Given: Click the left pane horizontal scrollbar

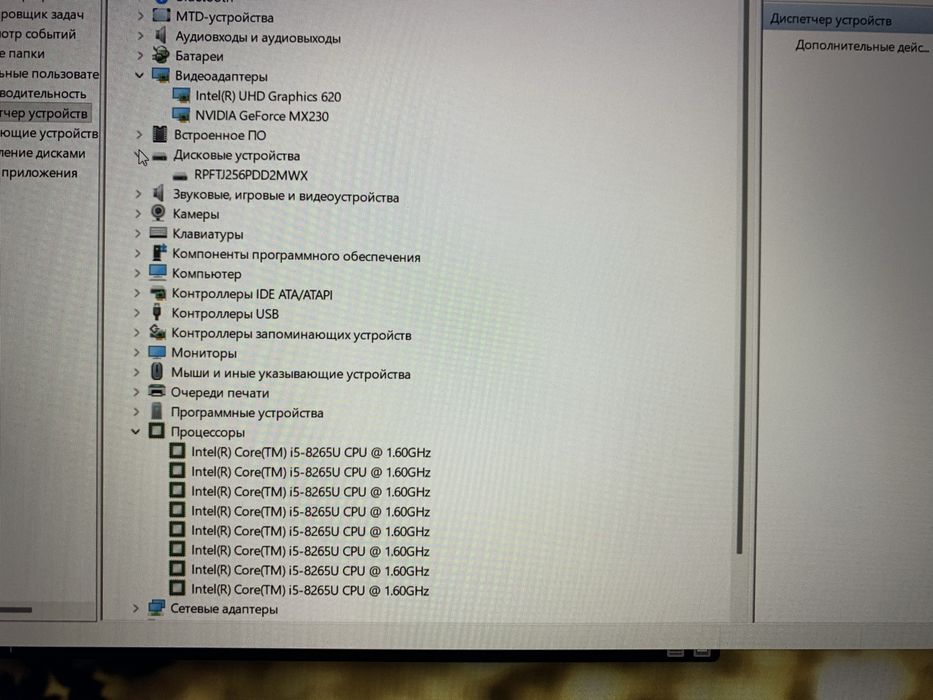Looking at the screenshot, I should 16,610.
